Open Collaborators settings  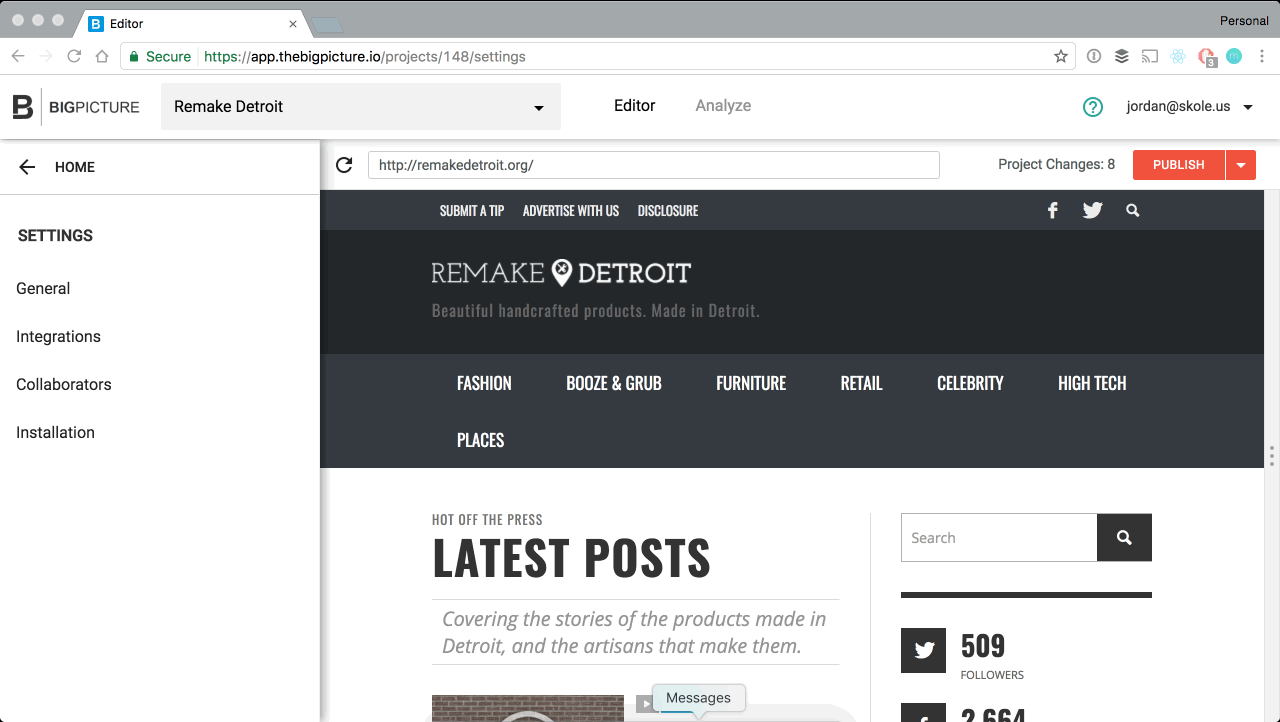tap(64, 385)
